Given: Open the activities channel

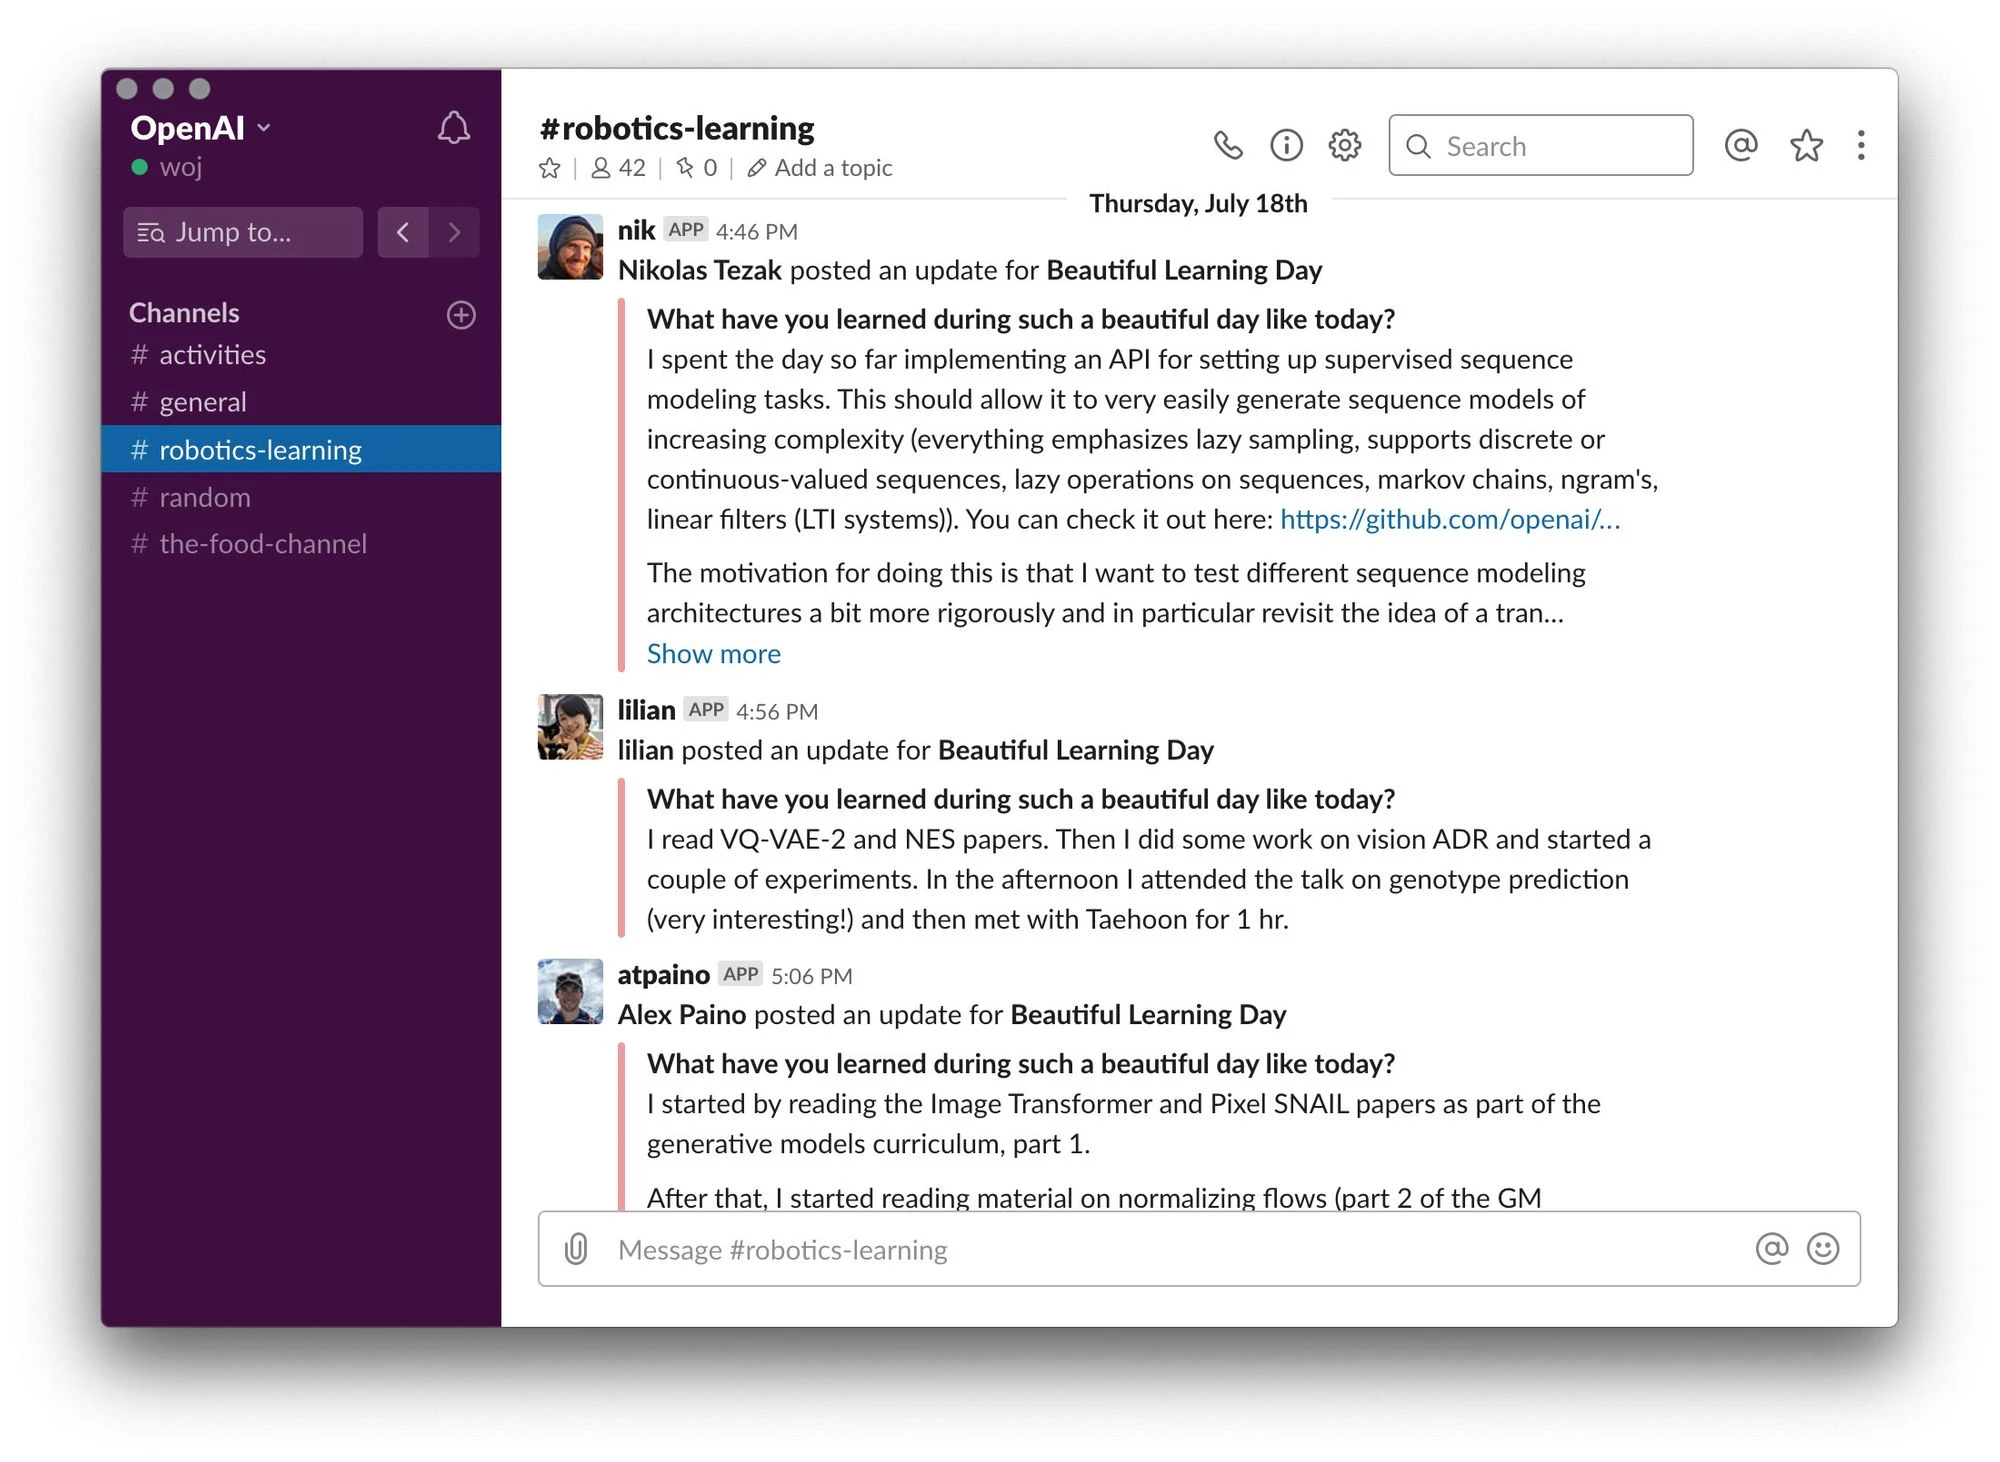Looking at the screenshot, I should [301, 355].
